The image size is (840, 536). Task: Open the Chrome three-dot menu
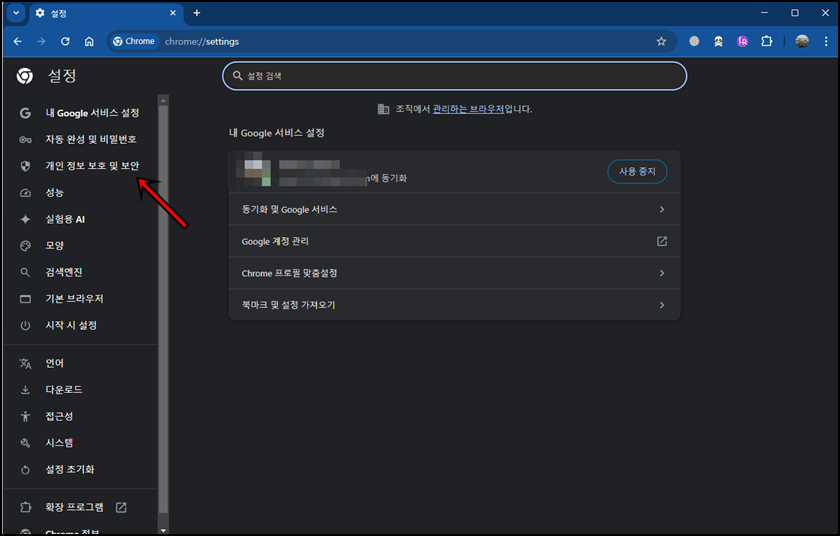826,41
